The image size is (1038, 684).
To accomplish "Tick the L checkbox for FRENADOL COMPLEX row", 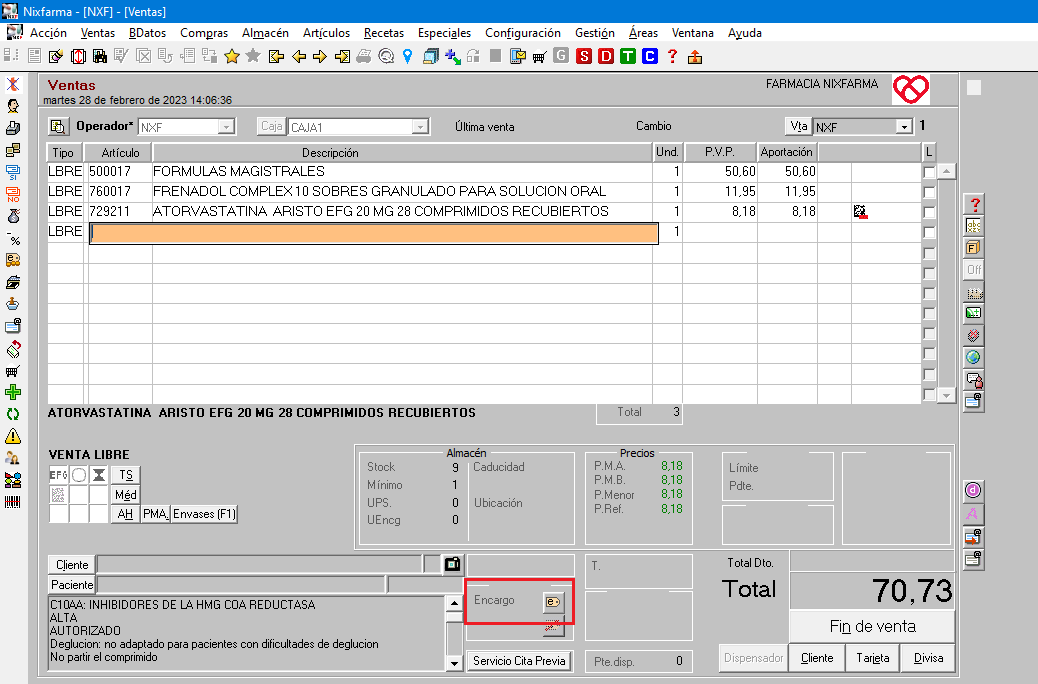I will click(x=929, y=192).
